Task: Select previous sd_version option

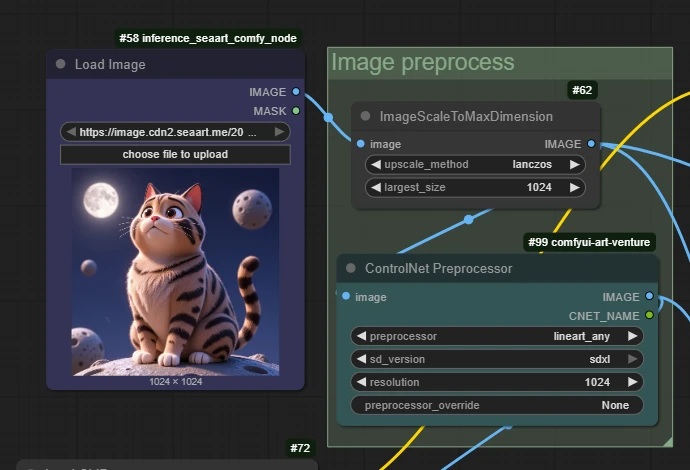Action: point(361,359)
